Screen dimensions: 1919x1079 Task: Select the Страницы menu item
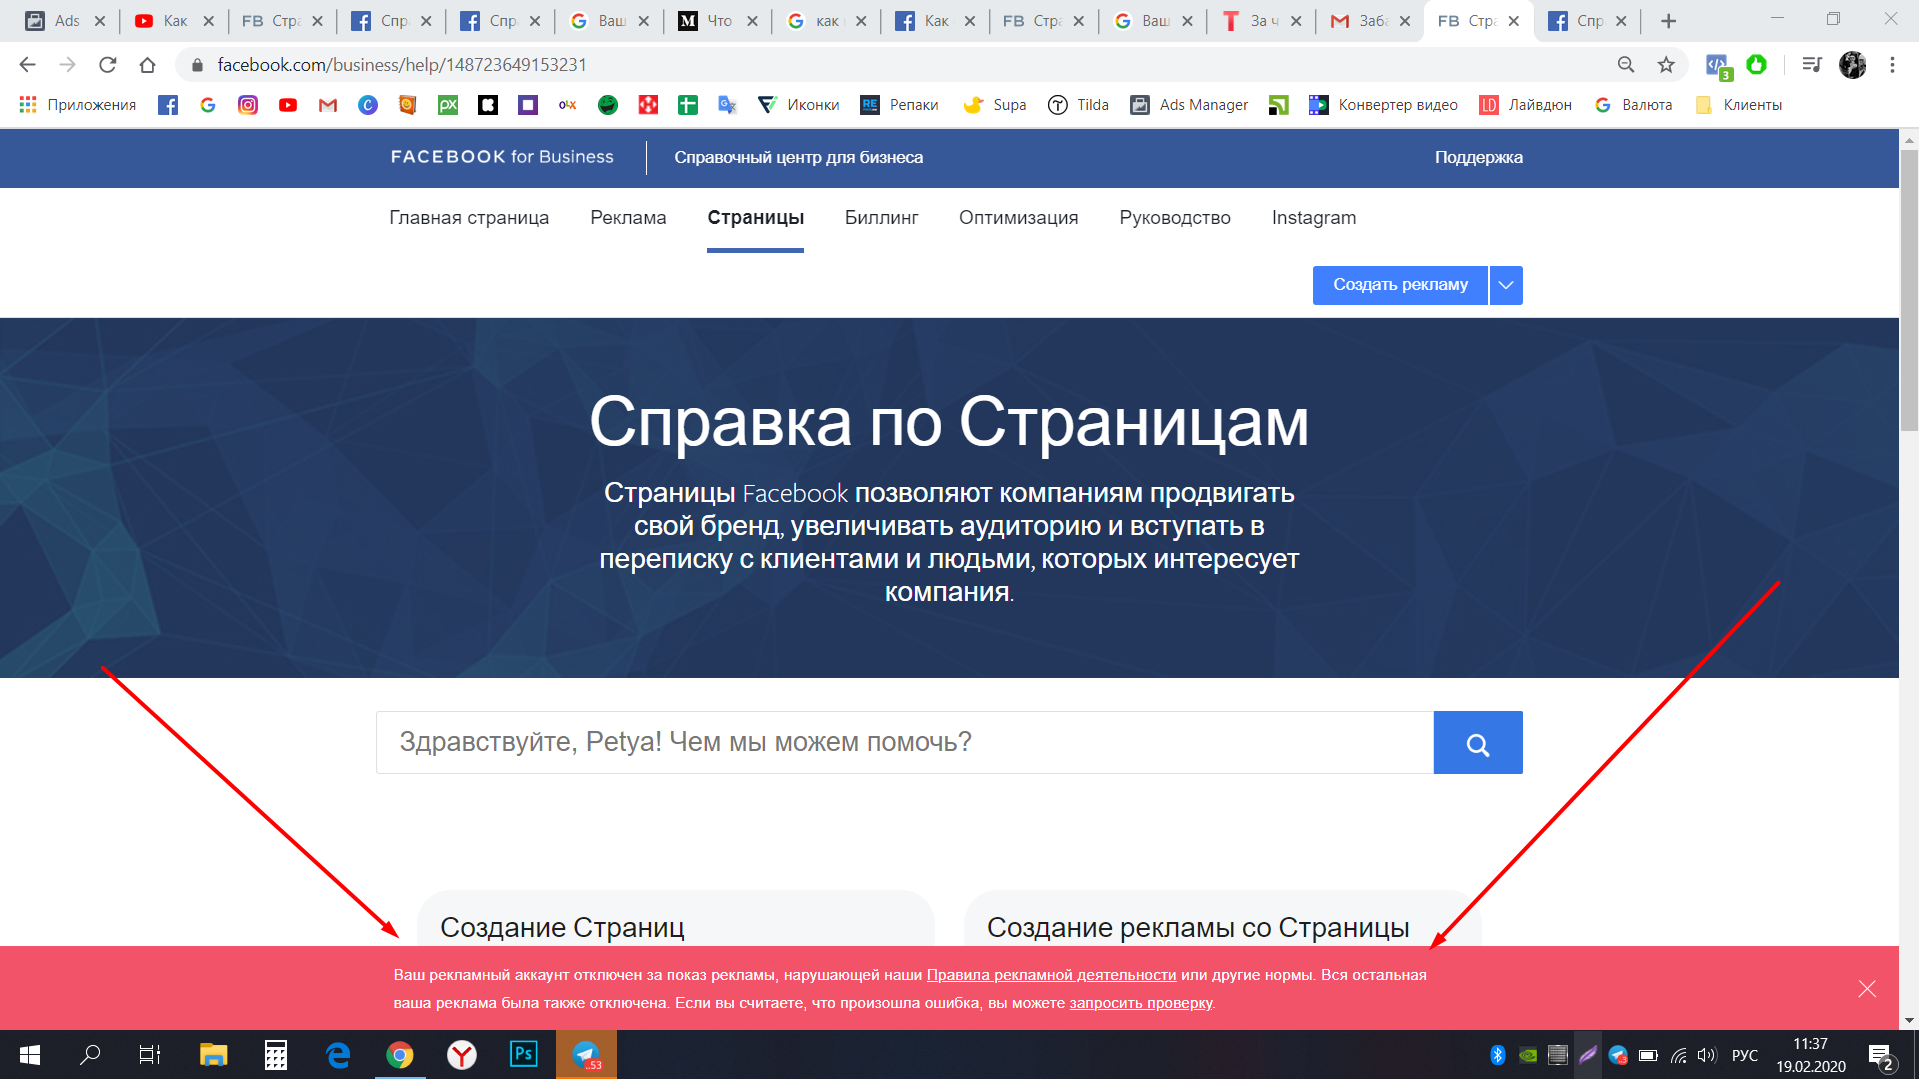[x=755, y=218]
